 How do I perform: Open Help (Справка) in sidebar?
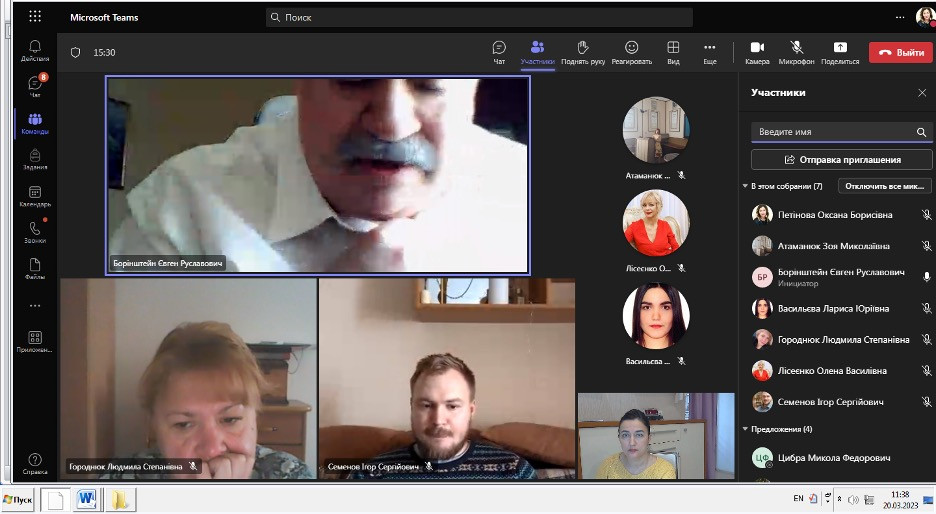(x=35, y=464)
